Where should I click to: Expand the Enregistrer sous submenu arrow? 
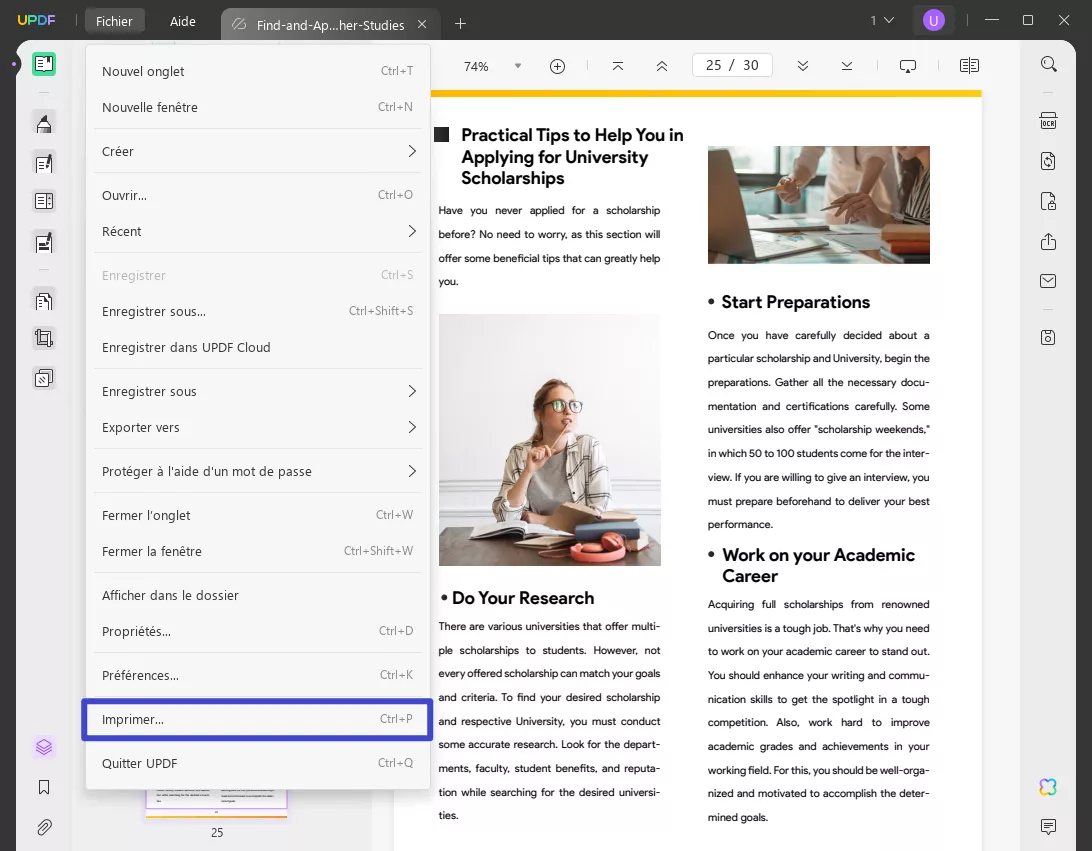point(412,391)
